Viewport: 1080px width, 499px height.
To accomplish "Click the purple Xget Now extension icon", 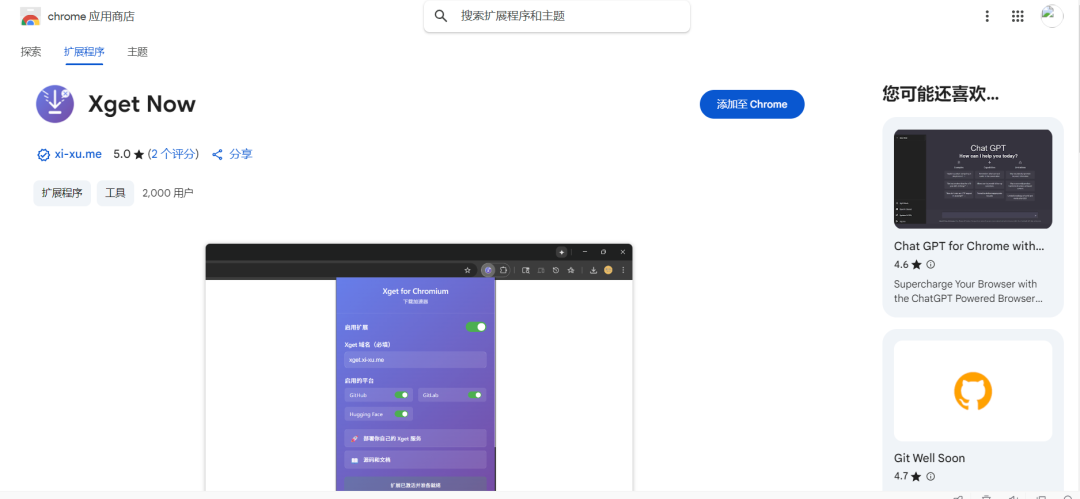I will click(x=54, y=104).
